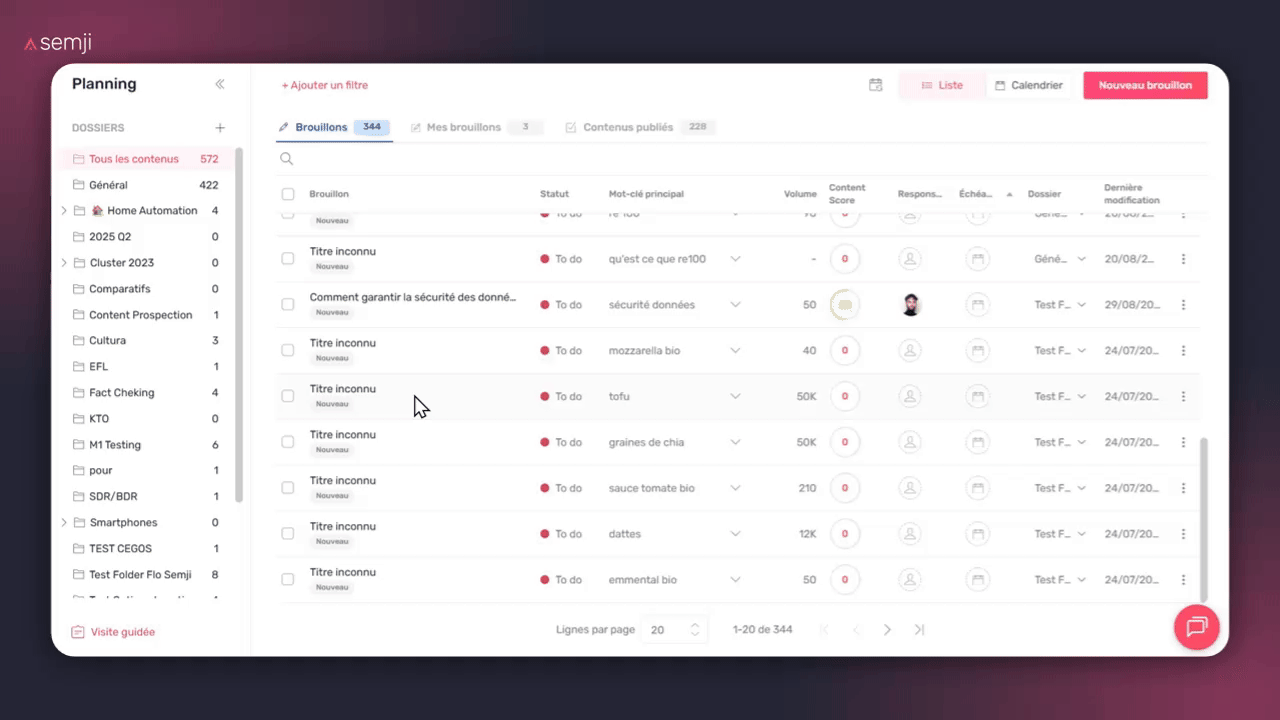Add a new folder with plus icon
Viewport: 1280px width, 720px height.
click(x=220, y=128)
